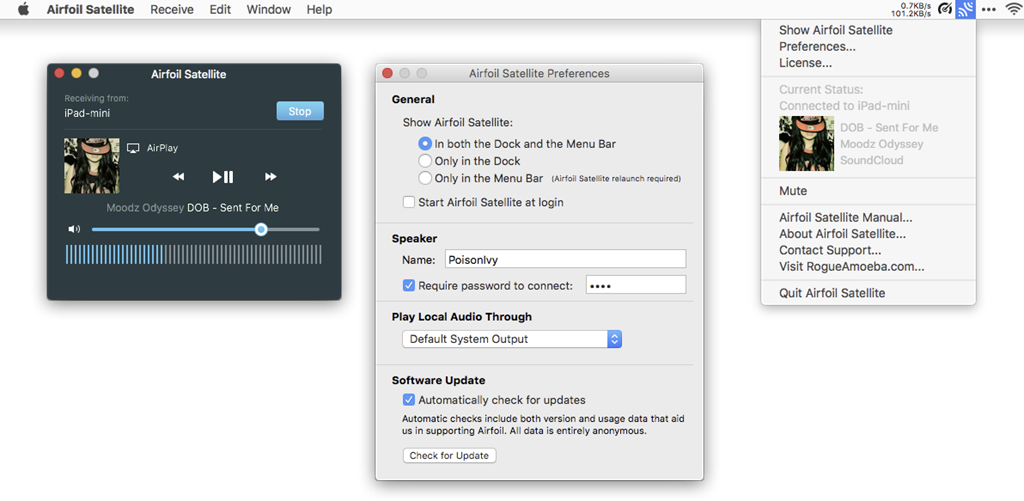Open the Window menu

tap(268, 9)
